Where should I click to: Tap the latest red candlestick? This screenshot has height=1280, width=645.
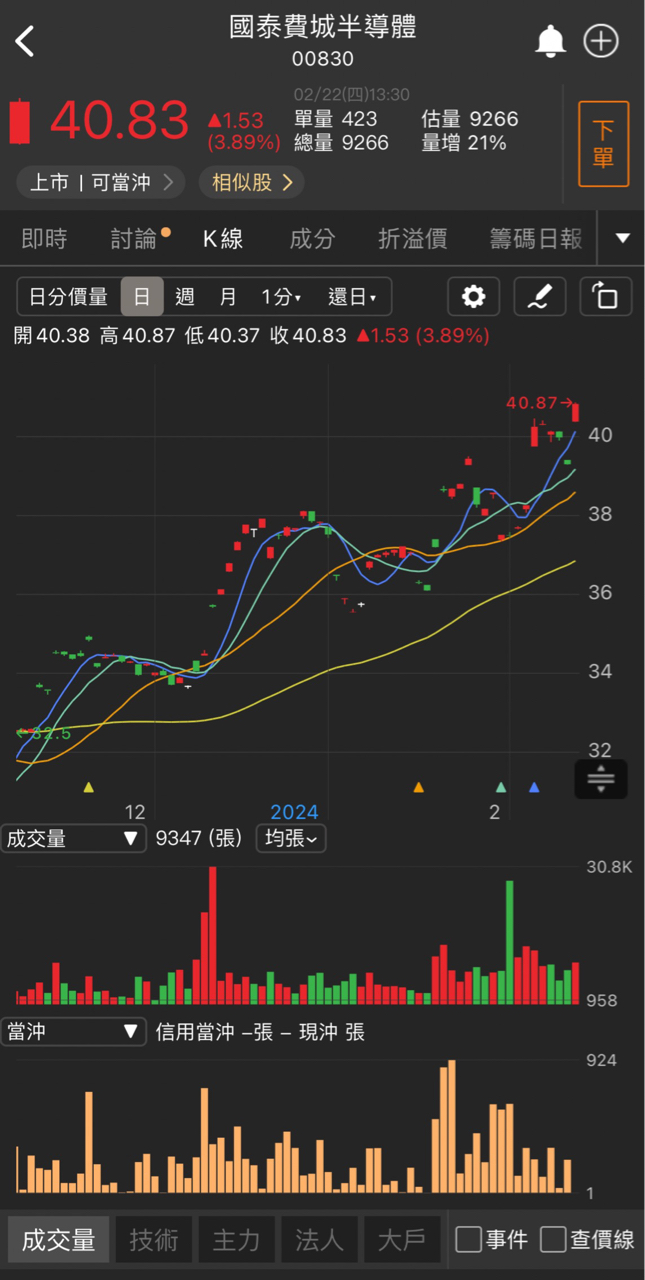tap(576, 412)
